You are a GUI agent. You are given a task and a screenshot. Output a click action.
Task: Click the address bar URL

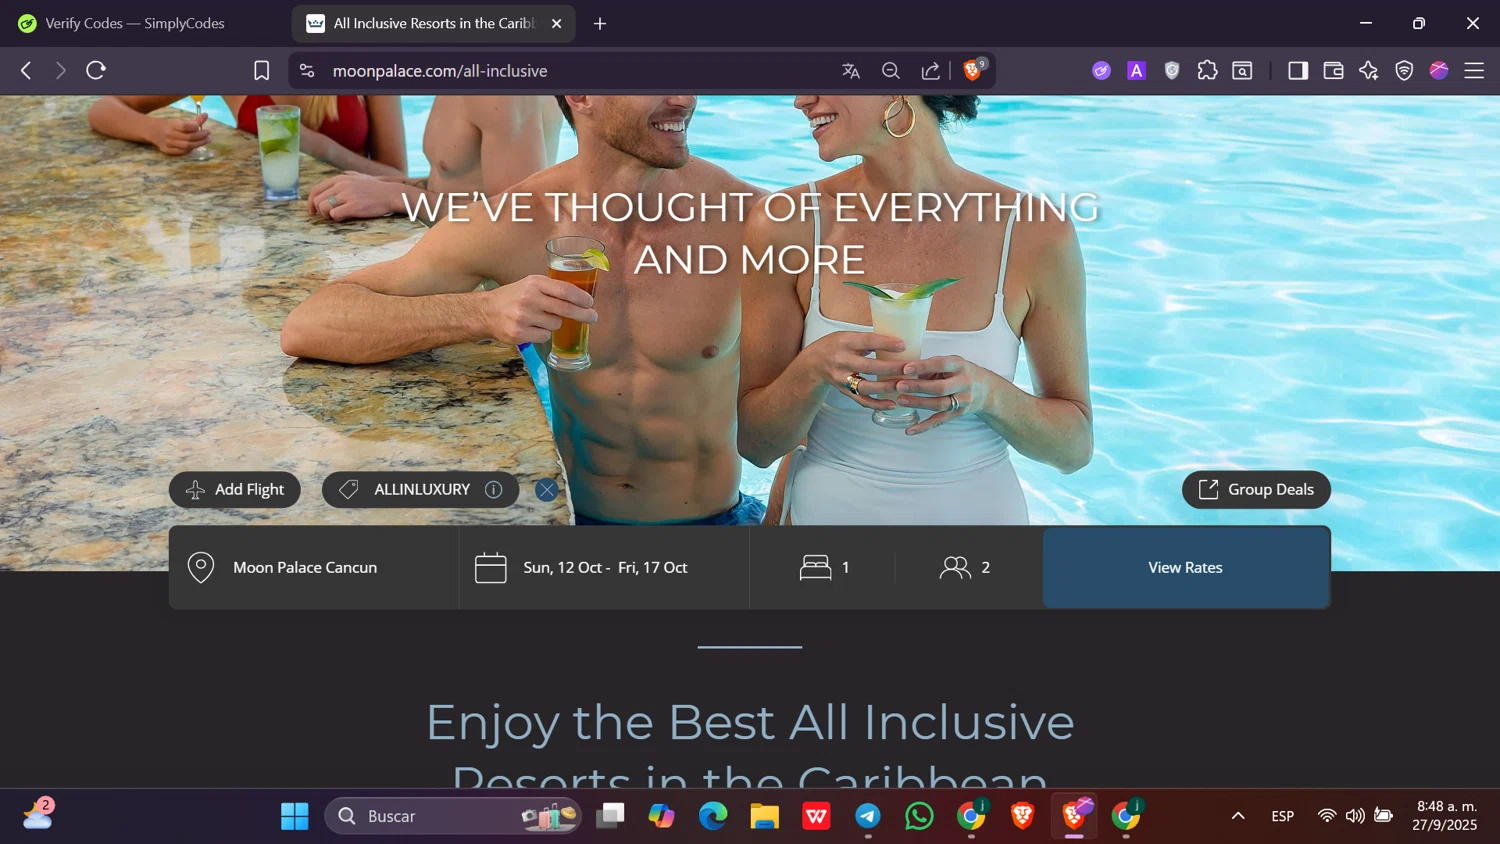point(440,71)
